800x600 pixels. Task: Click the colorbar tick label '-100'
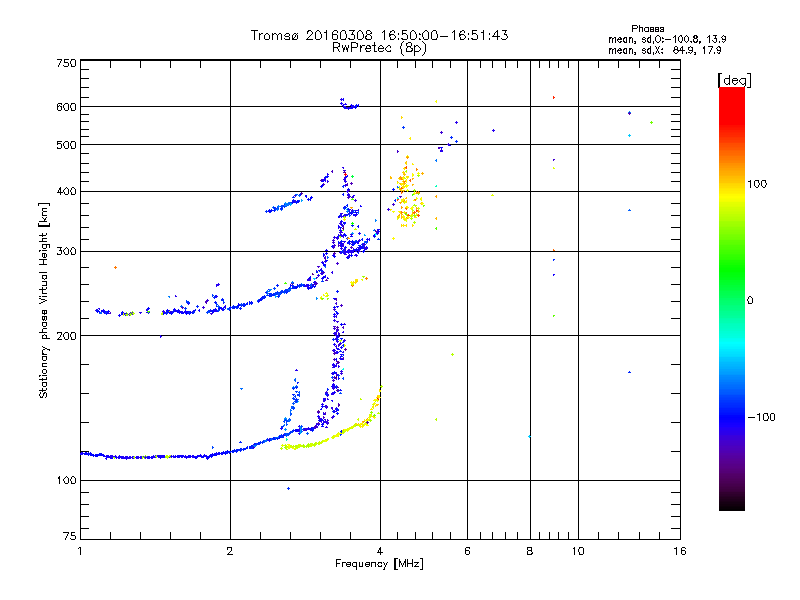[x=761, y=417]
